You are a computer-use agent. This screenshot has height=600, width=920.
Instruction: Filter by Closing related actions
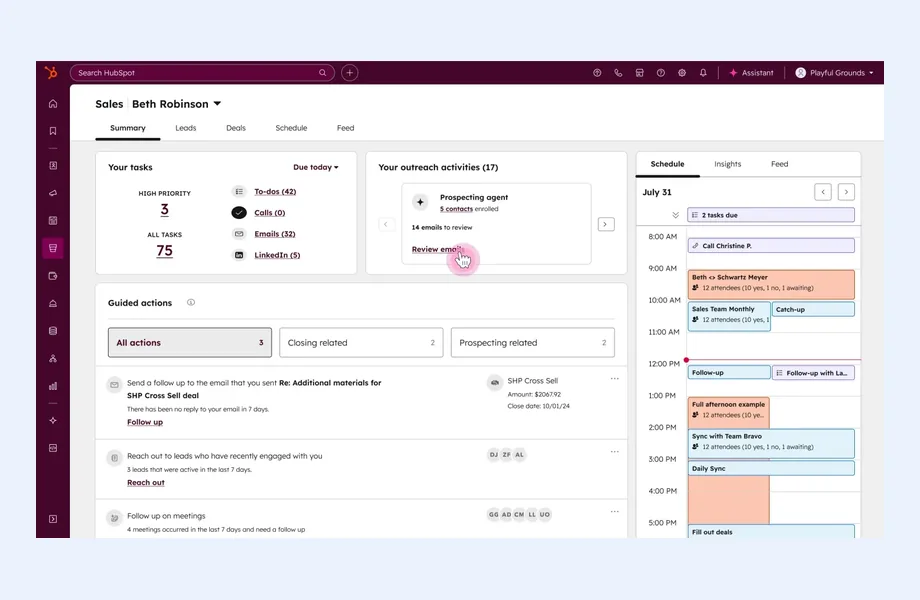pos(361,343)
